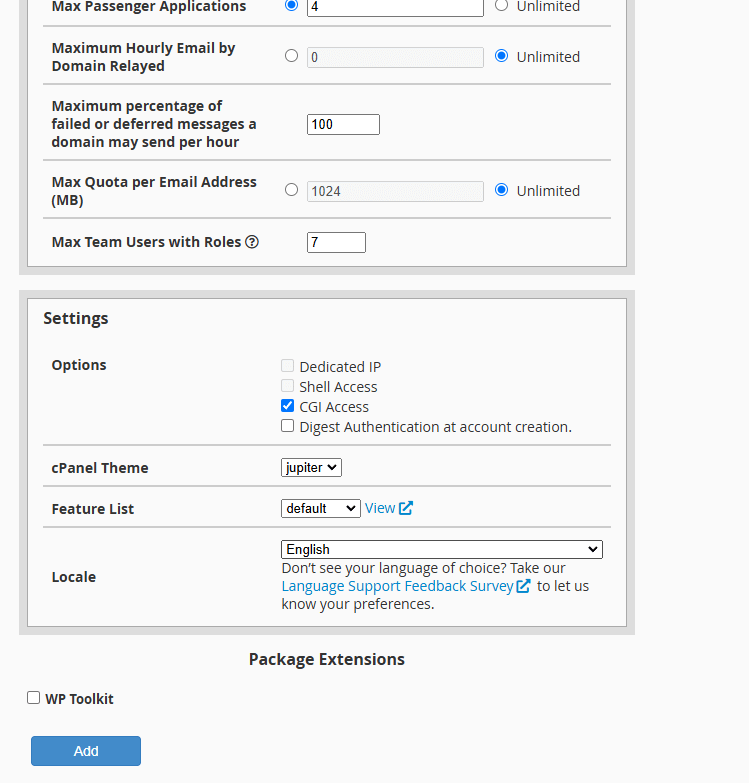Choose Unlimited for Maximum Hourly Email by Domain

coord(501,55)
